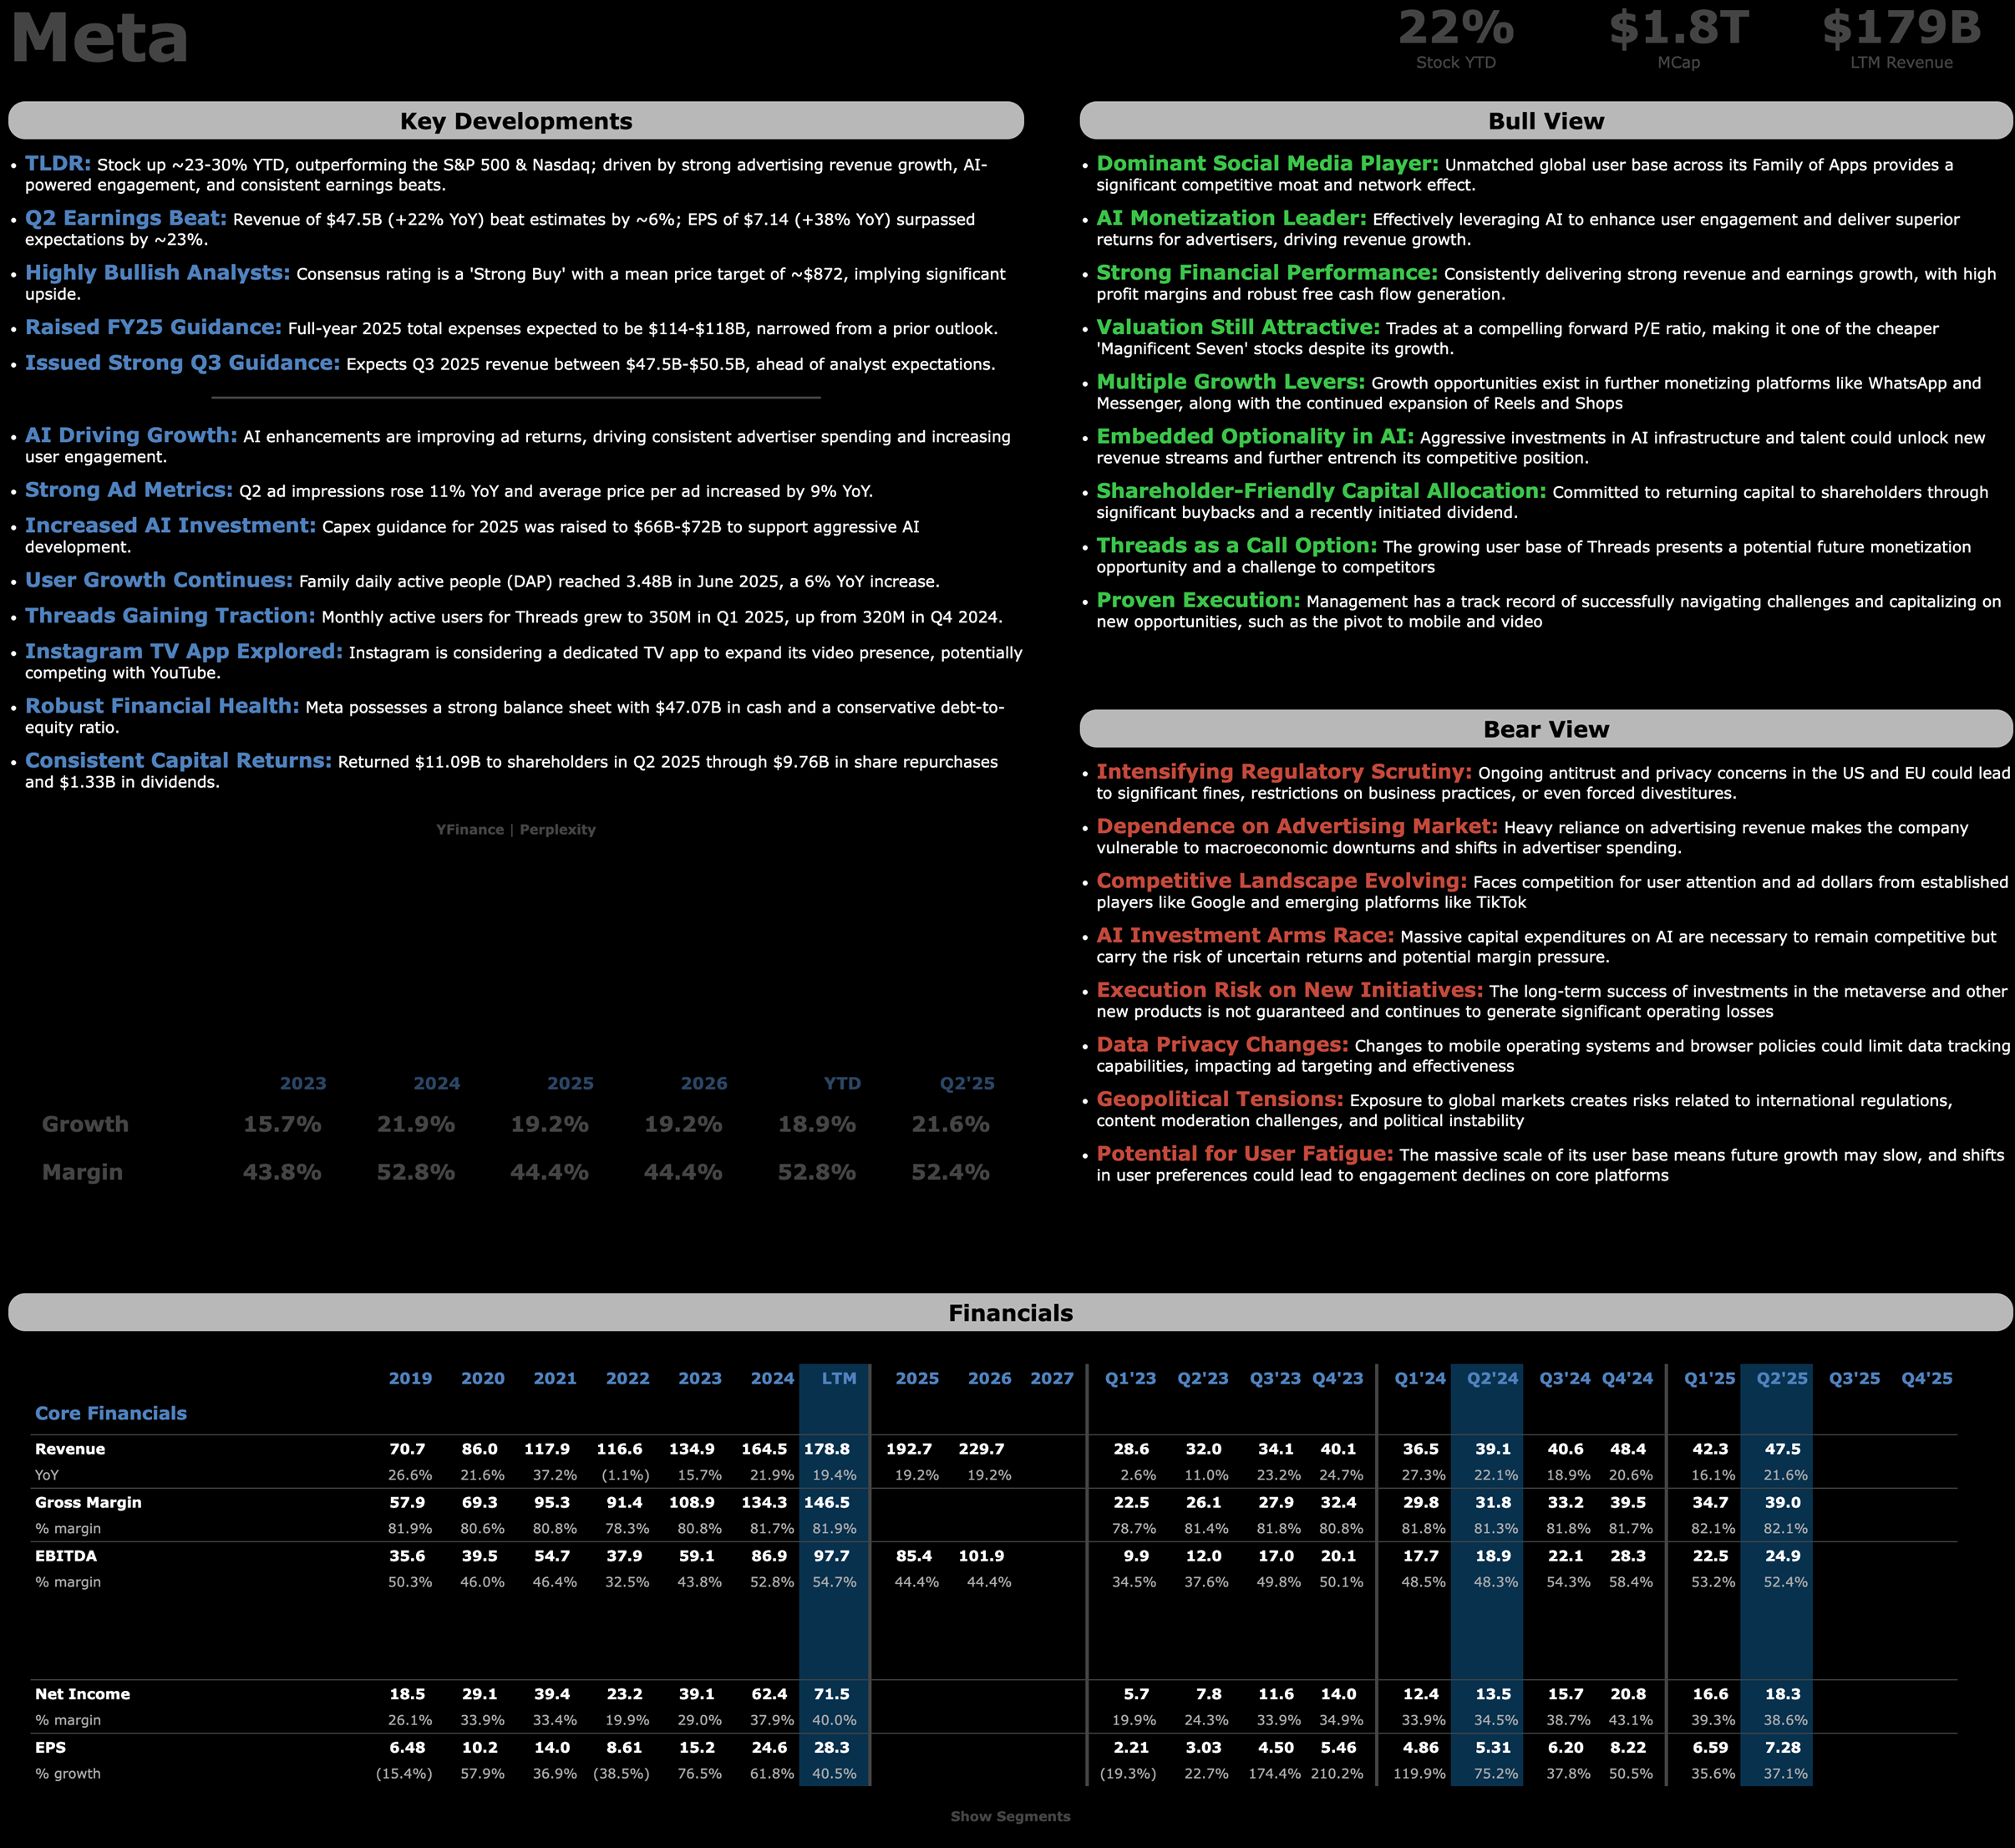Screen dimensions: 2015x1848
Task: Select the Q2'24 column in Financials table
Action: (x=1492, y=1378)
